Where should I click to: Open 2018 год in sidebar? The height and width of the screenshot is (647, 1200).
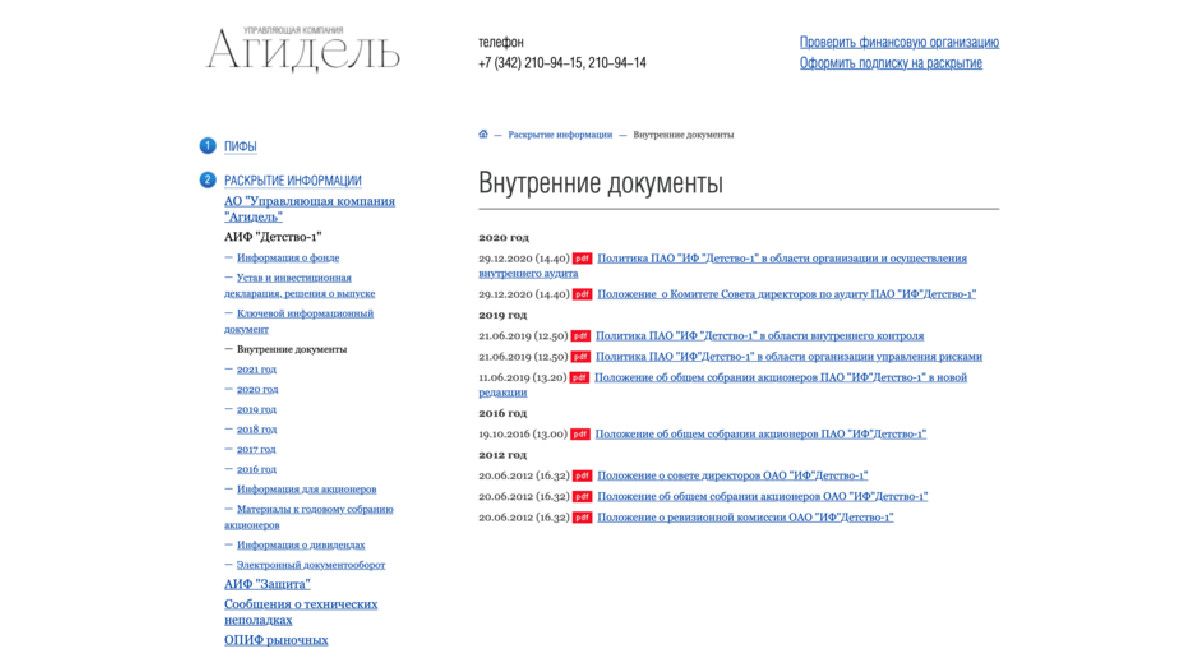tap(256, 430)
